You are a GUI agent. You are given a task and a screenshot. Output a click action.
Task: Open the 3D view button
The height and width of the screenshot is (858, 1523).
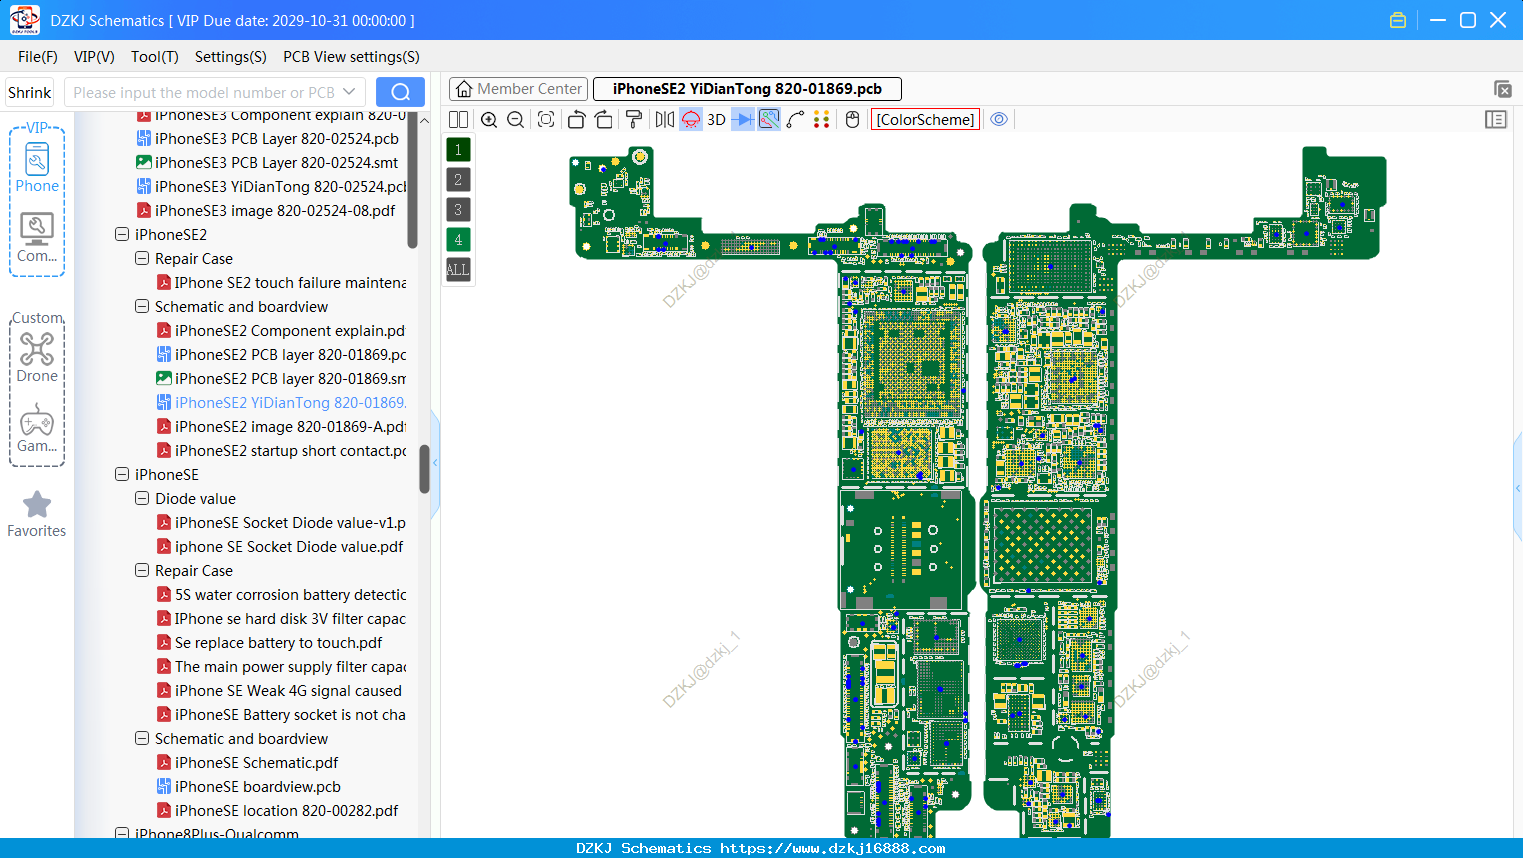pyautogui.click(x=716, y=120)
